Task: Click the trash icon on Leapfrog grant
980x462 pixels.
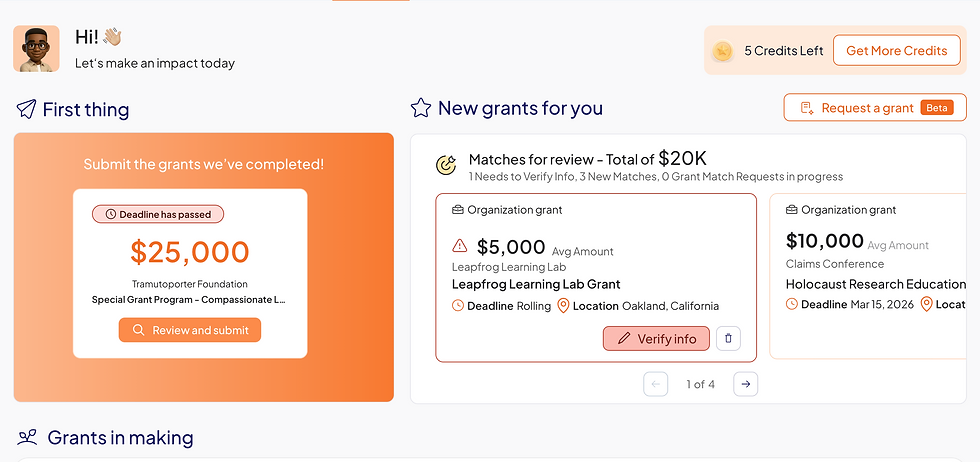Action: tap(728, 339)
